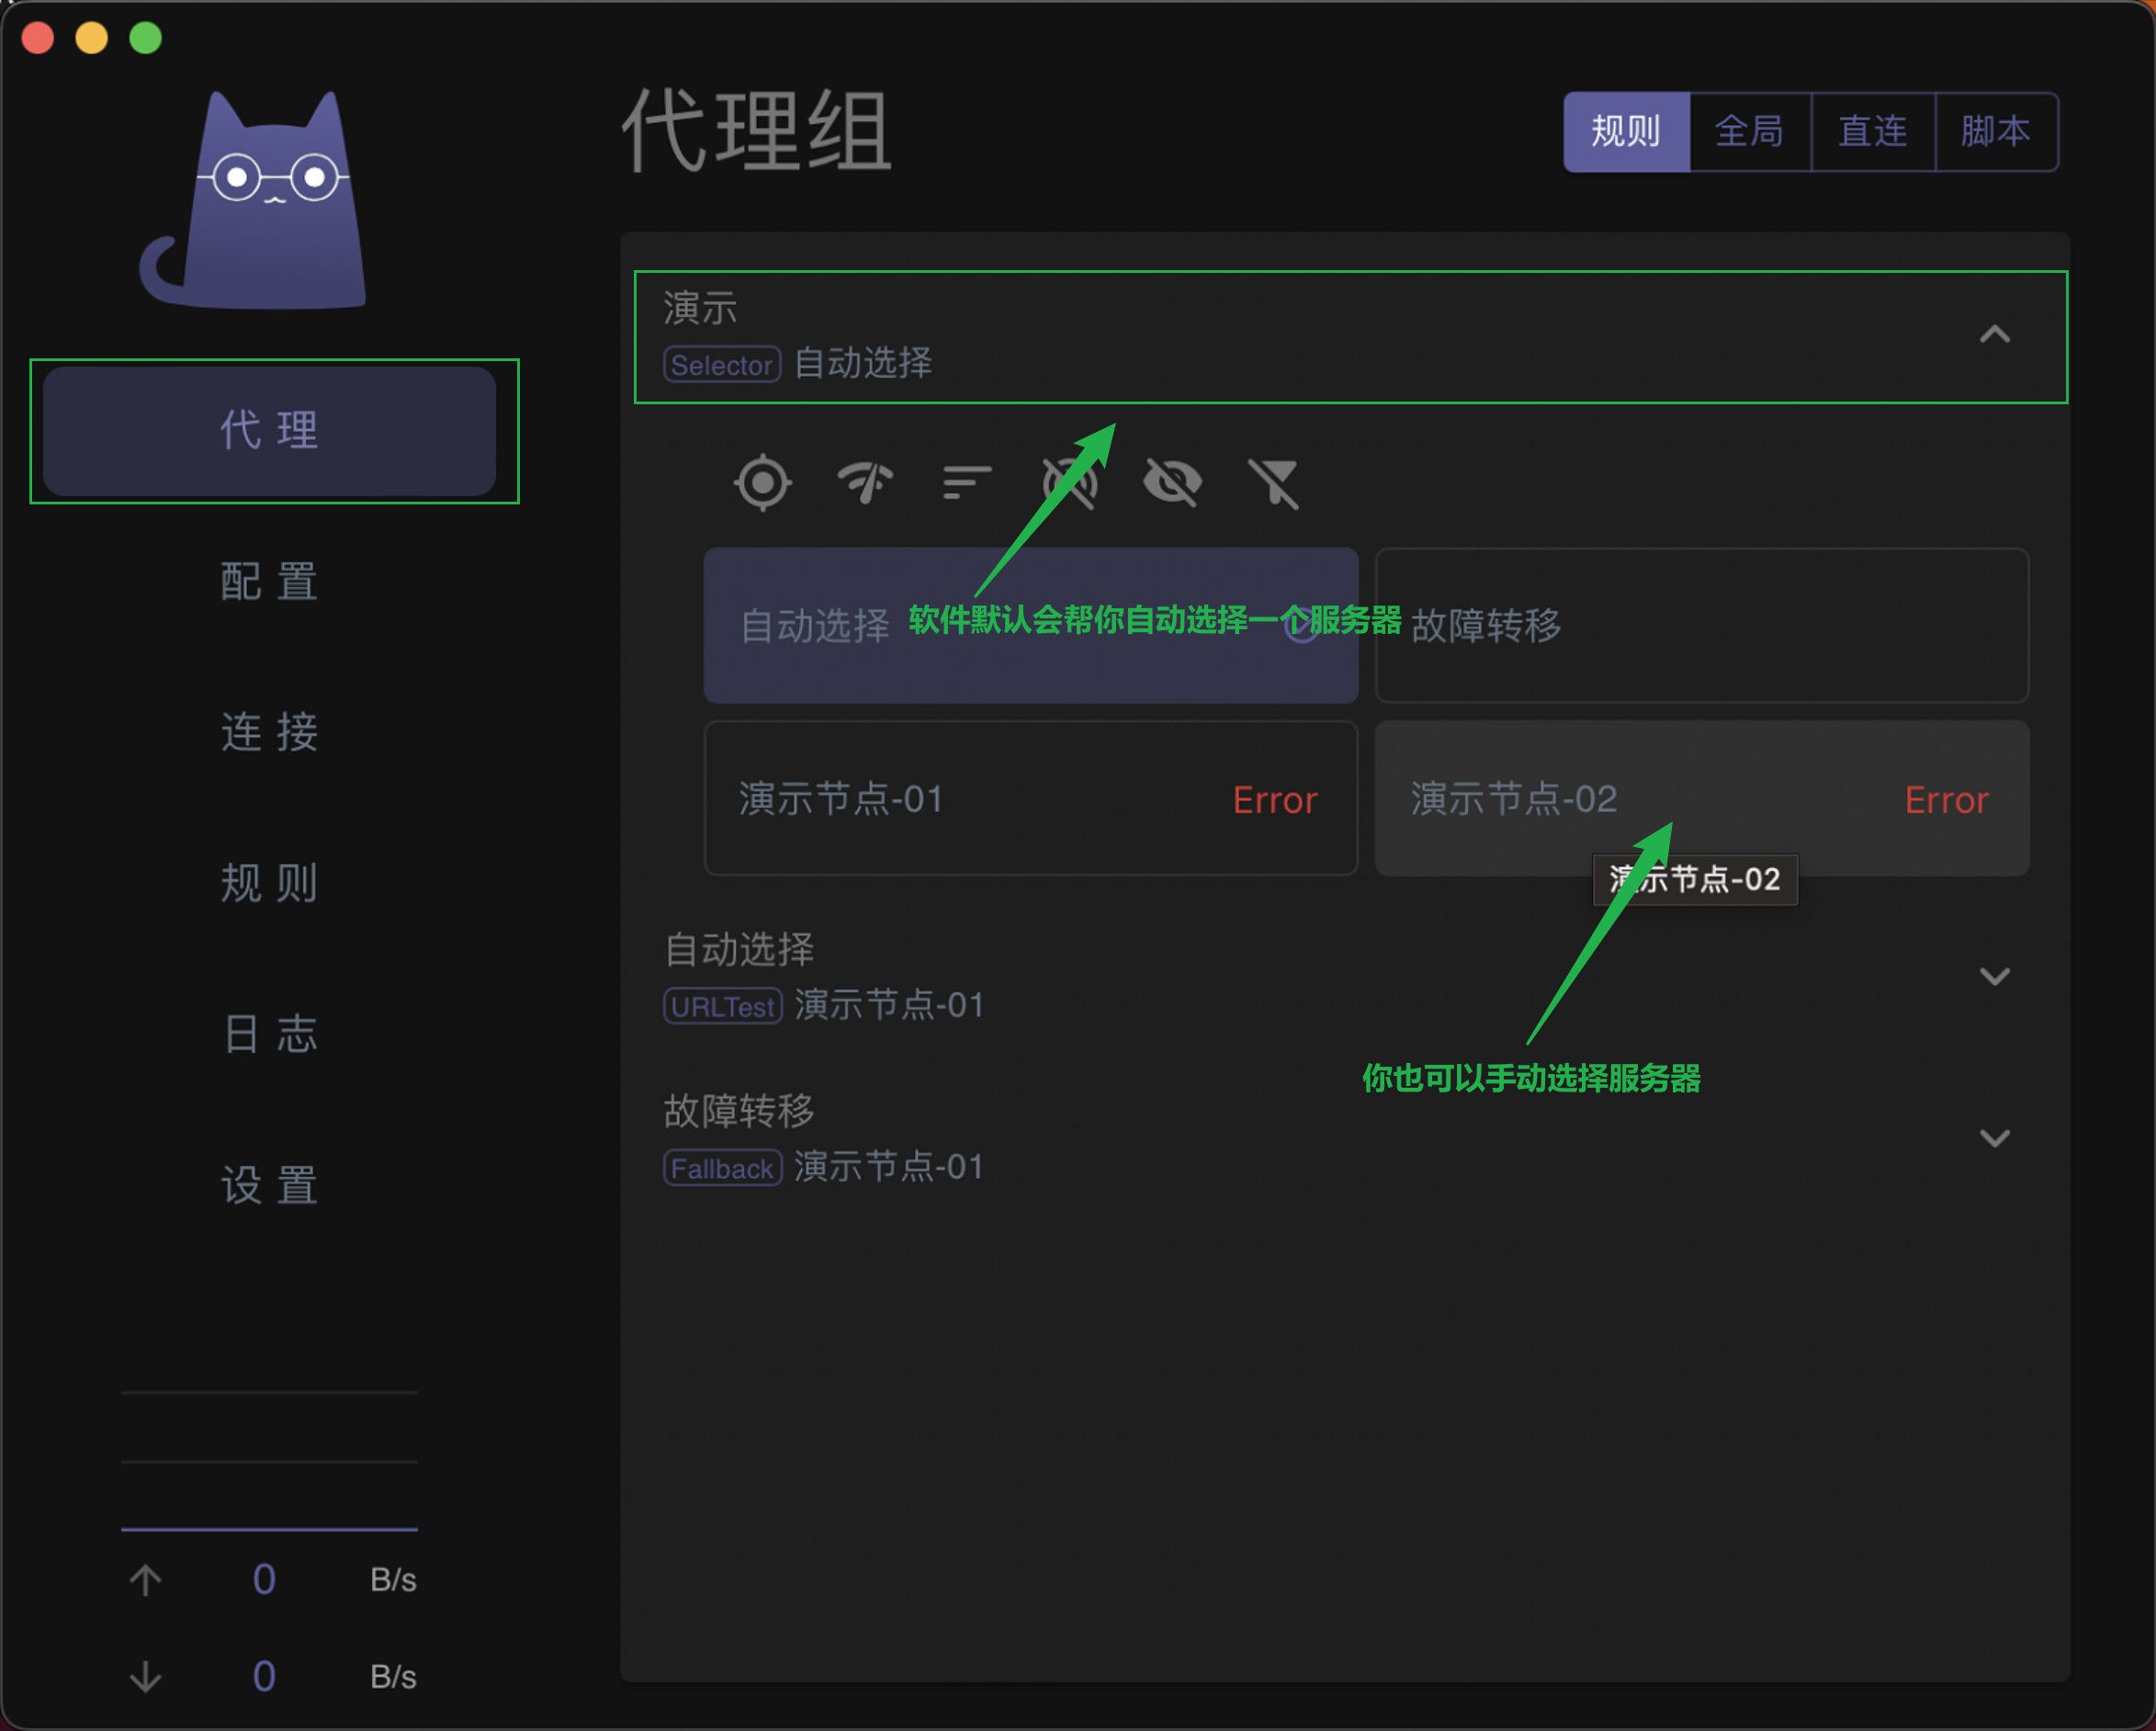Click the sort proxies lines icon
2156x1731 pixels.
967,483
